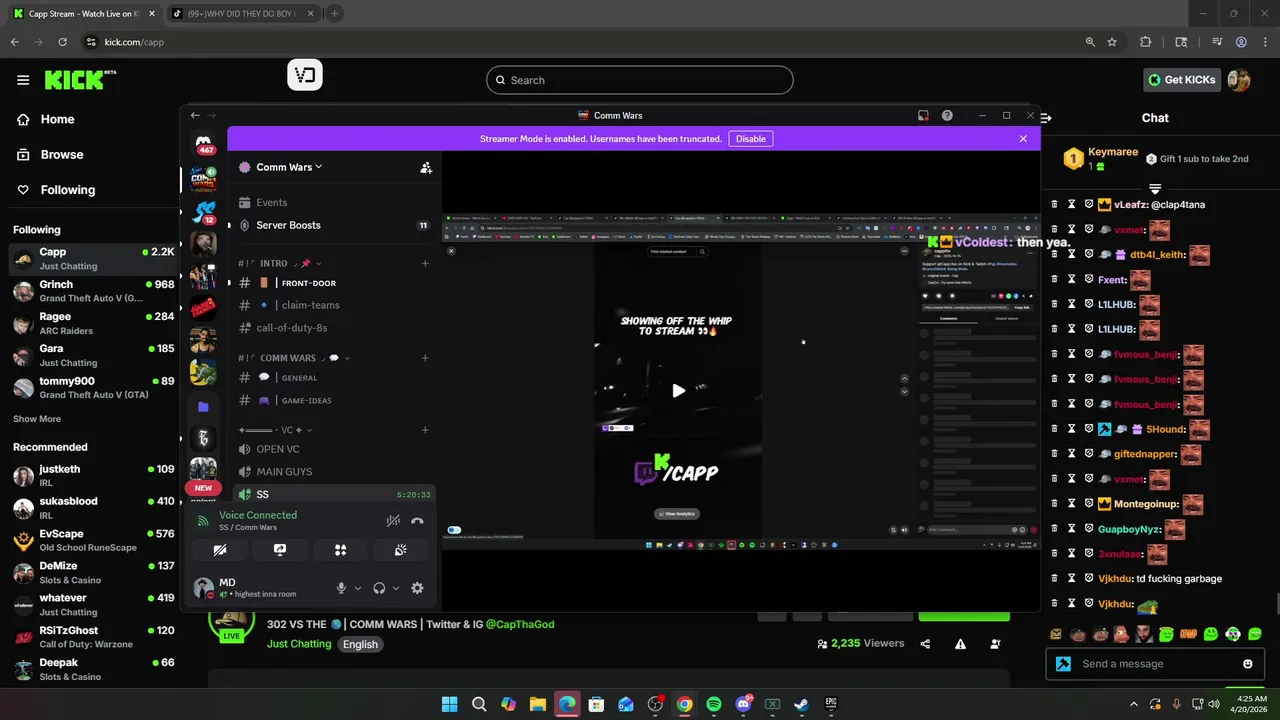This screenshot has height=720, width=1280.
Task: Open Windows Start menu
Action: pyautogui.click(x=450, y=704)
